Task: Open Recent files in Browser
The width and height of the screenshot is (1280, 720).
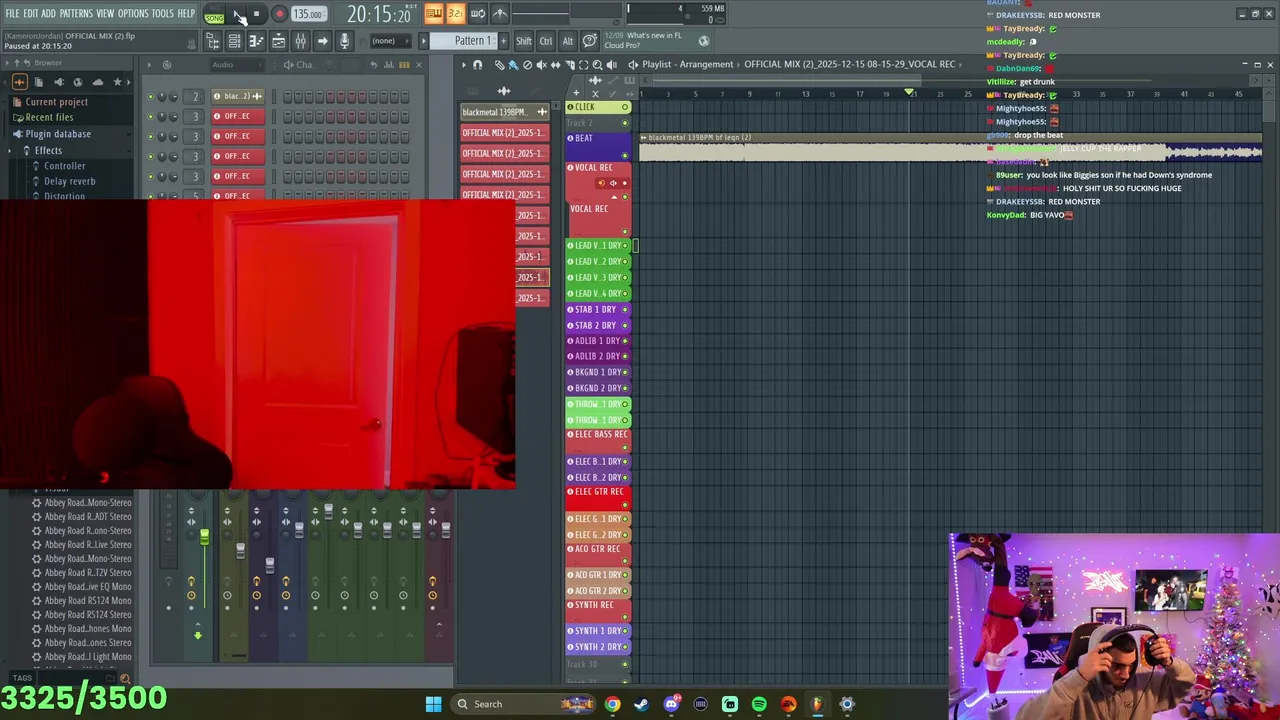Action: pos(49,117)
